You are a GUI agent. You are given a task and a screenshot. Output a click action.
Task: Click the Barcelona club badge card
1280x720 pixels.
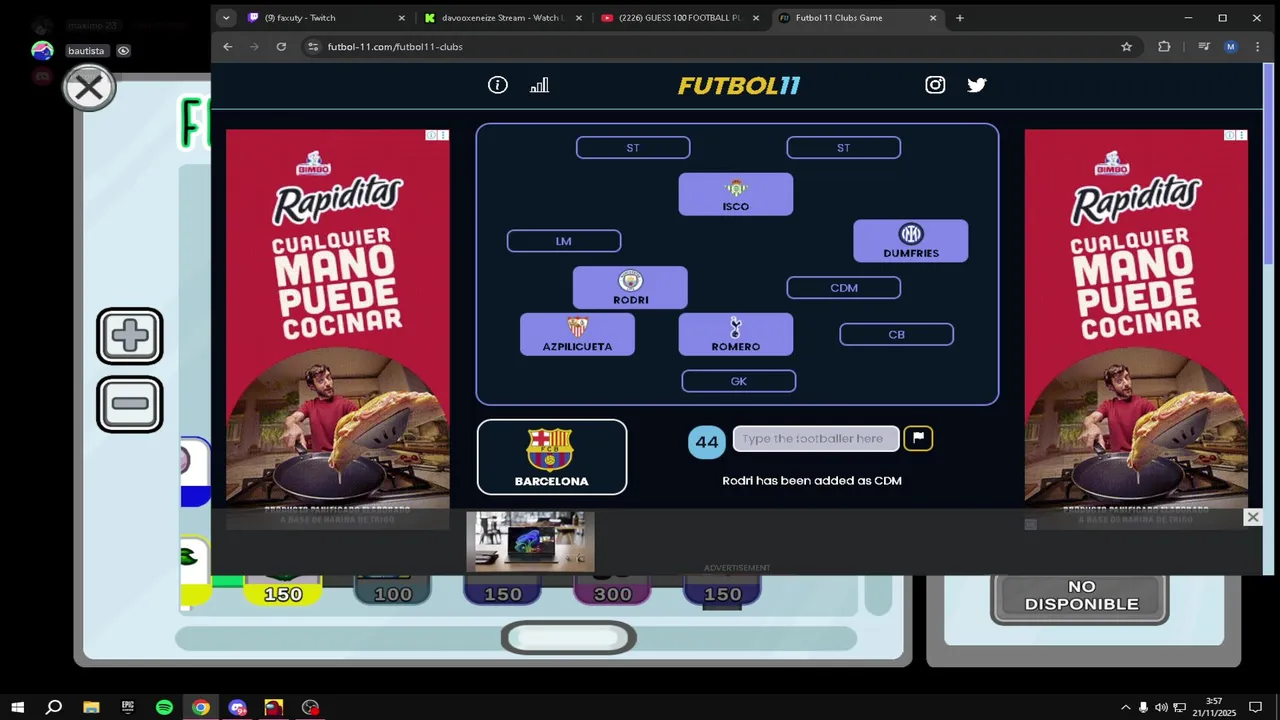pyautogui.click(x=552, y=457)
